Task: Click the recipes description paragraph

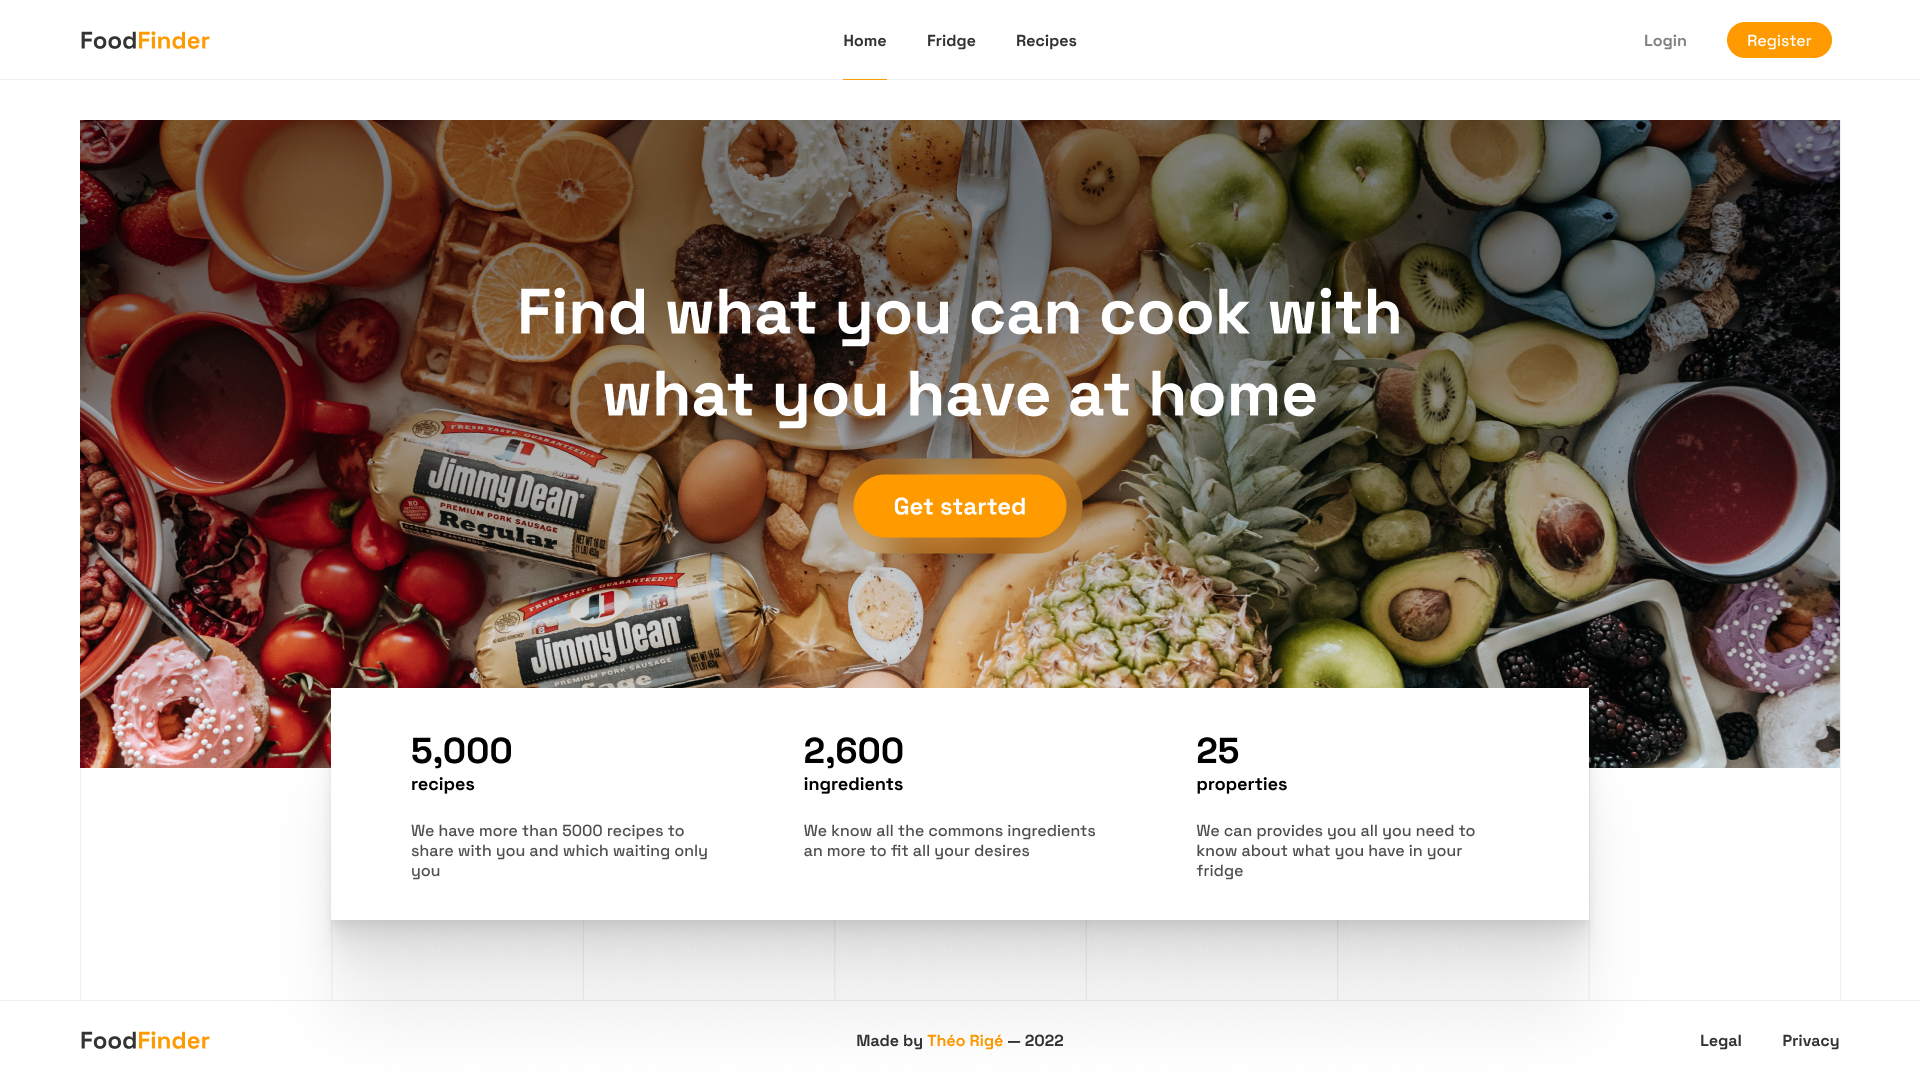Action: (x=560, y=850)
